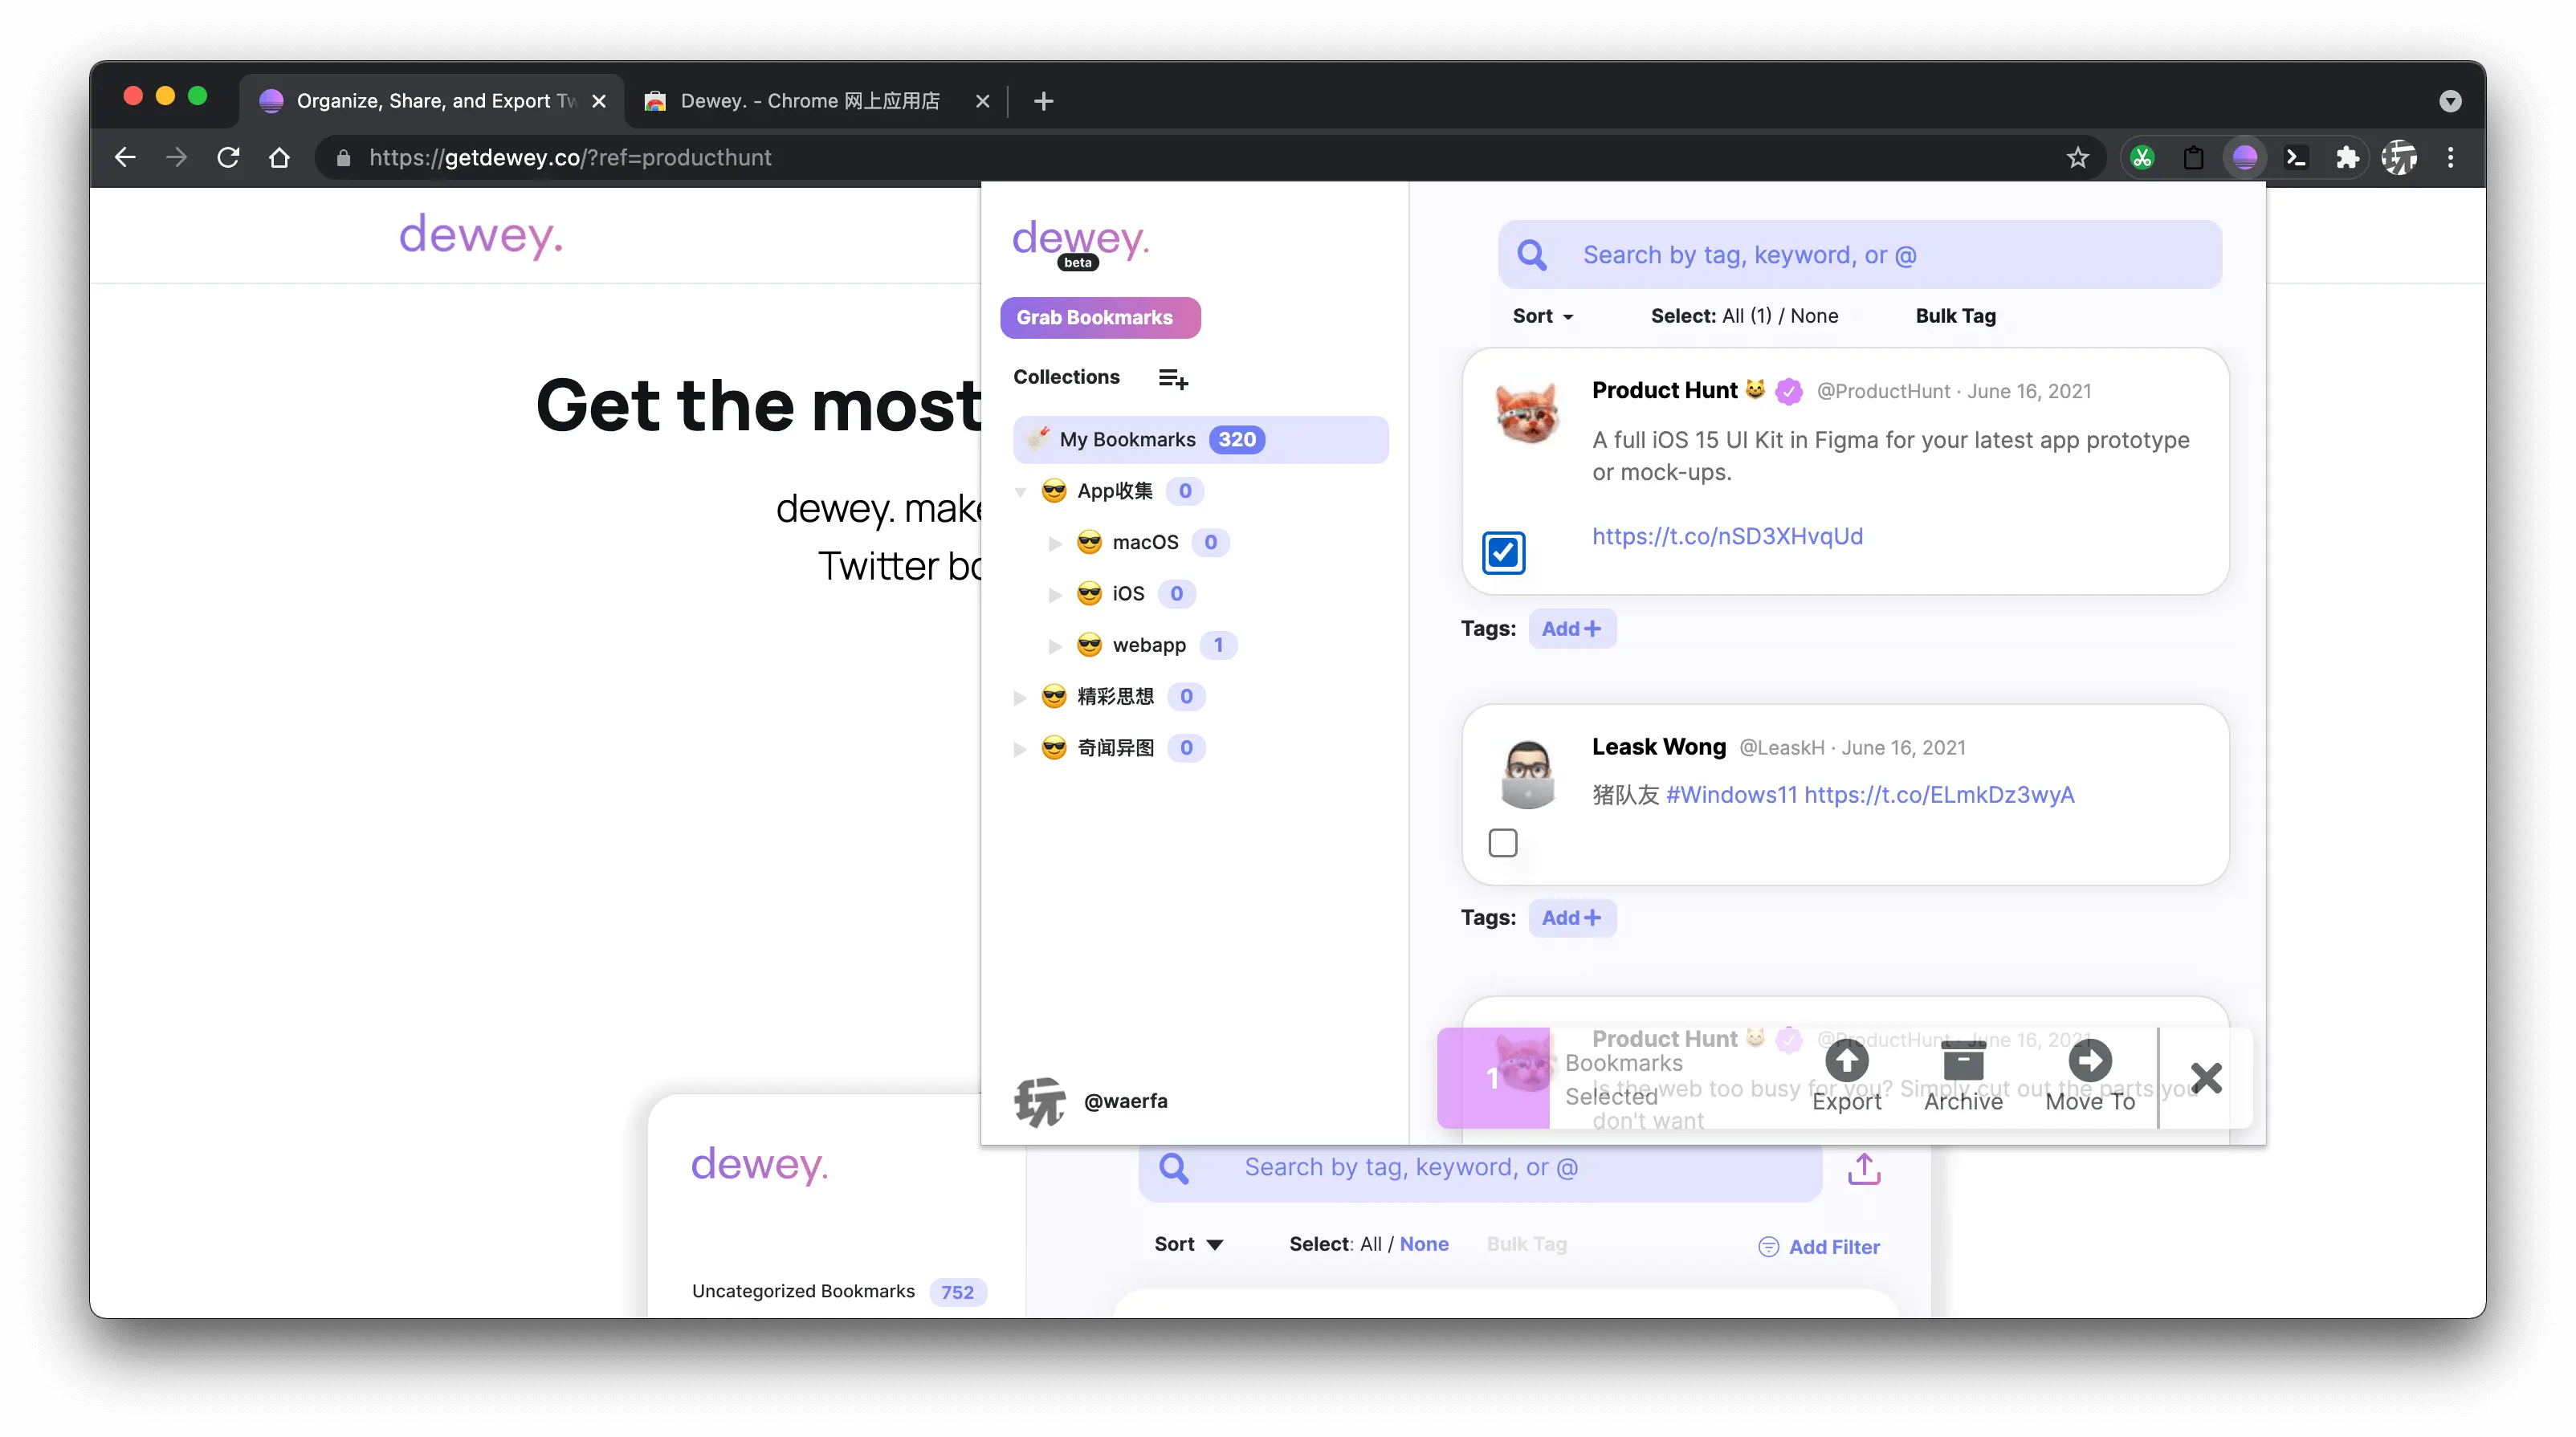Open https://t.co/ELmkDz3wyA link
The image size is (2576, 1437).
1939,795
